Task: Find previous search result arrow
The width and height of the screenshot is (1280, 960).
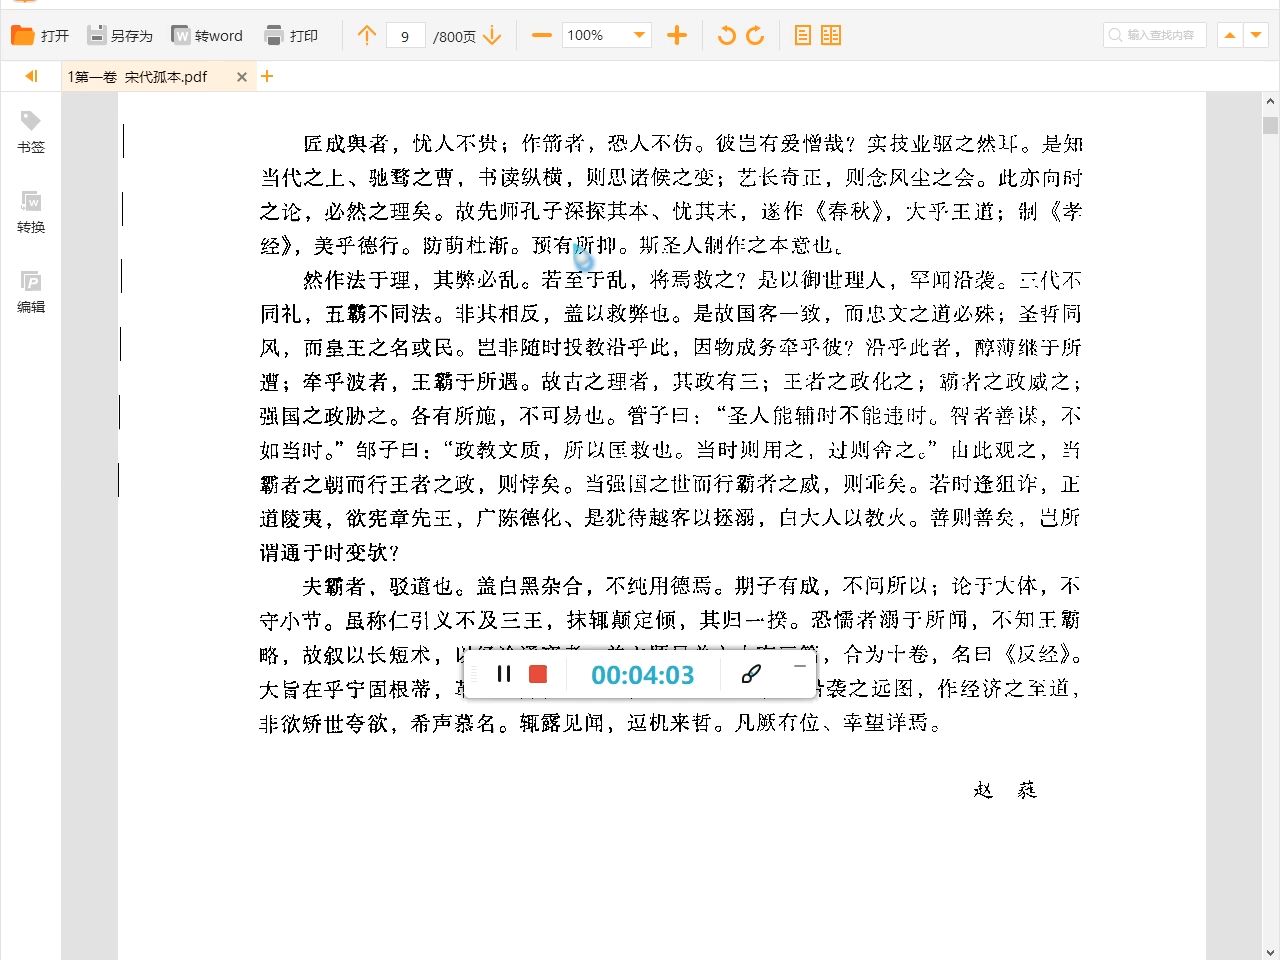Action: (1230, 35)
